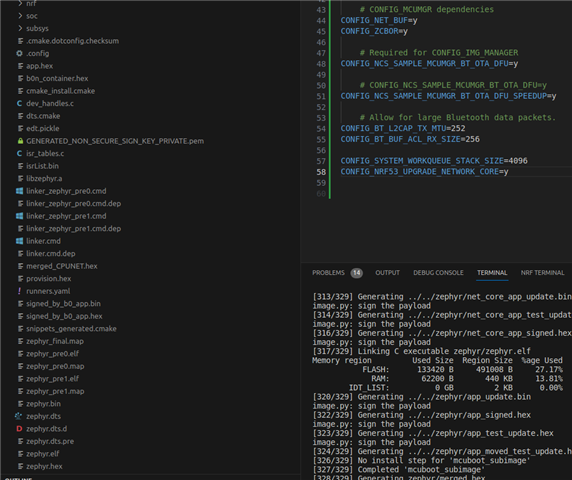Image resolution: width=572 pixels, height=480 pixels.
Task: Click the CONFIG_NCS_SAMPLE_MCUMGR_BT_OTA_DFU_SPEEDUP=y line
Action: [448, 96]
